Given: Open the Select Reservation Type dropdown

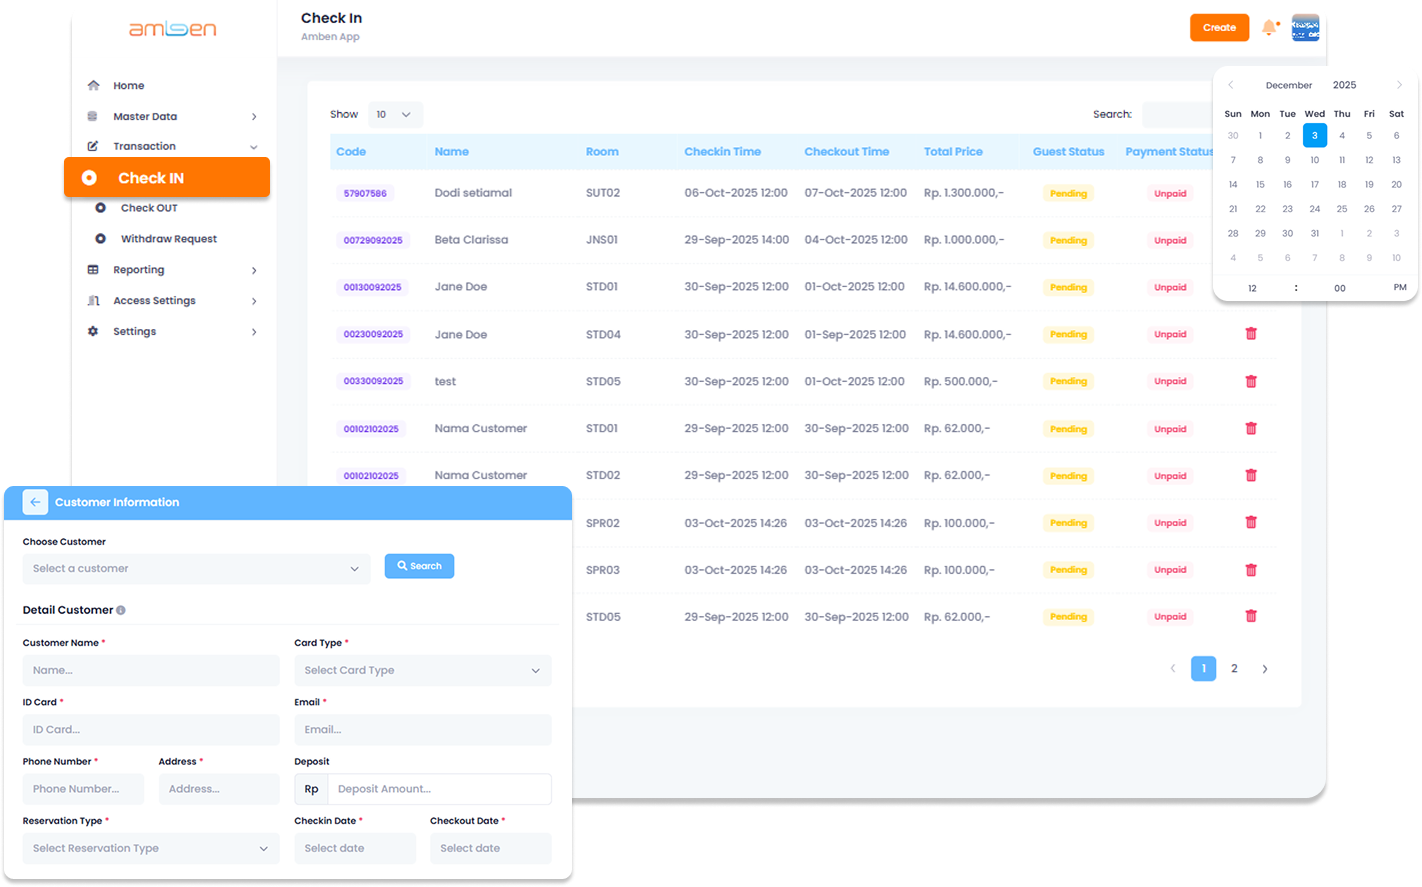Looking at the screenshot, I should point(151,848).
